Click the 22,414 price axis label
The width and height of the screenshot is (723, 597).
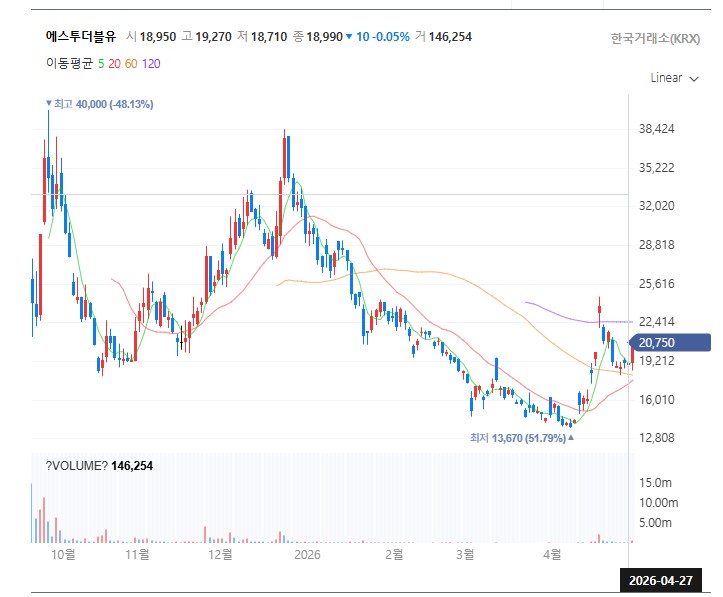click(657, 322)
